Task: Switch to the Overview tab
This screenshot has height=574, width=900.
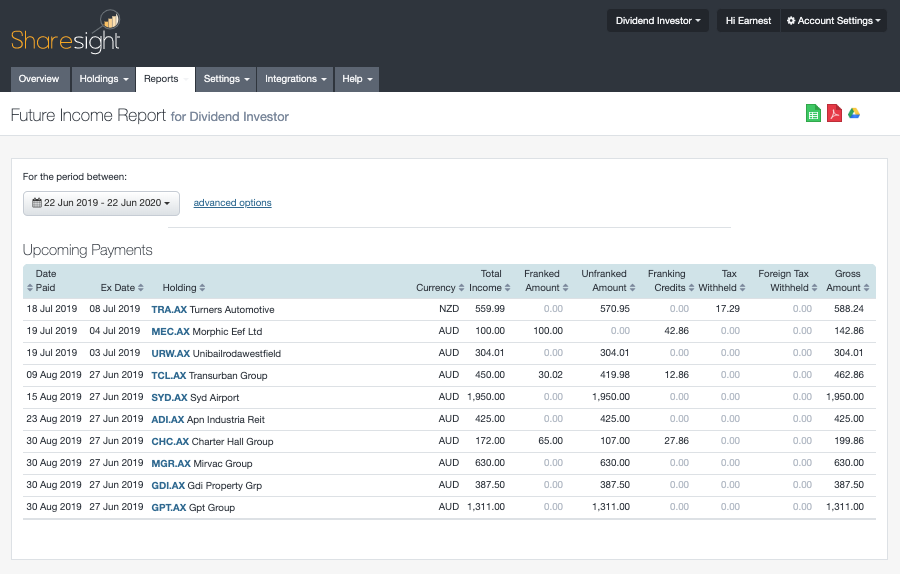Action: 39,79
